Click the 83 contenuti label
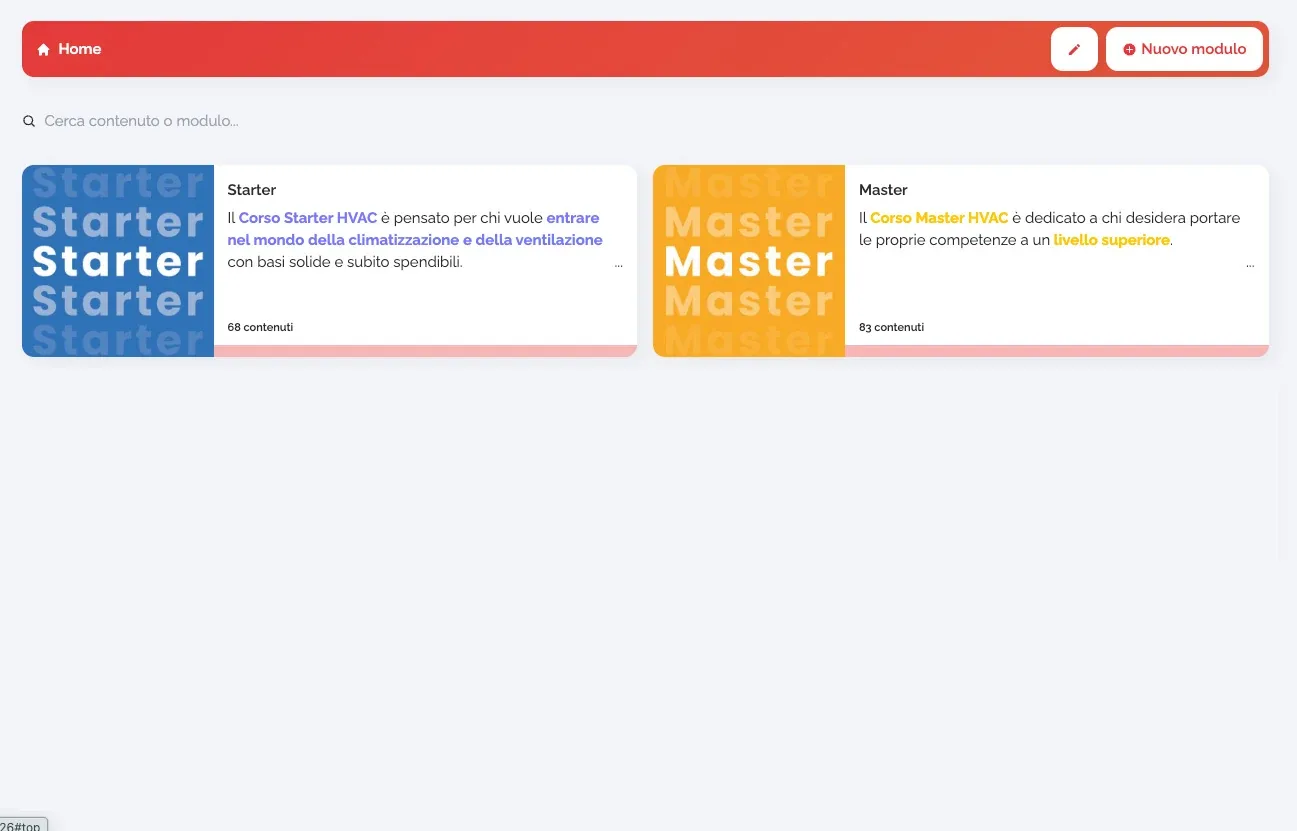1297x831 pixels. coord(891,327)
